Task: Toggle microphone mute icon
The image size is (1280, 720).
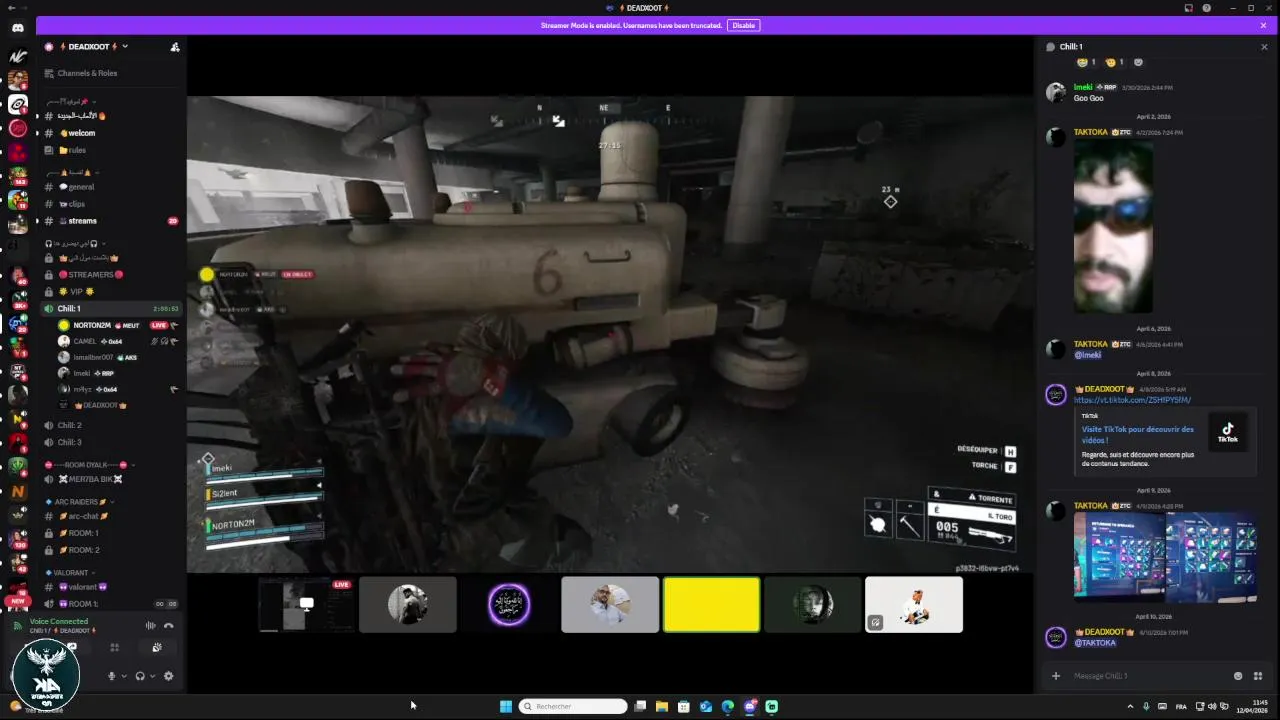Action: coord(112,676)
